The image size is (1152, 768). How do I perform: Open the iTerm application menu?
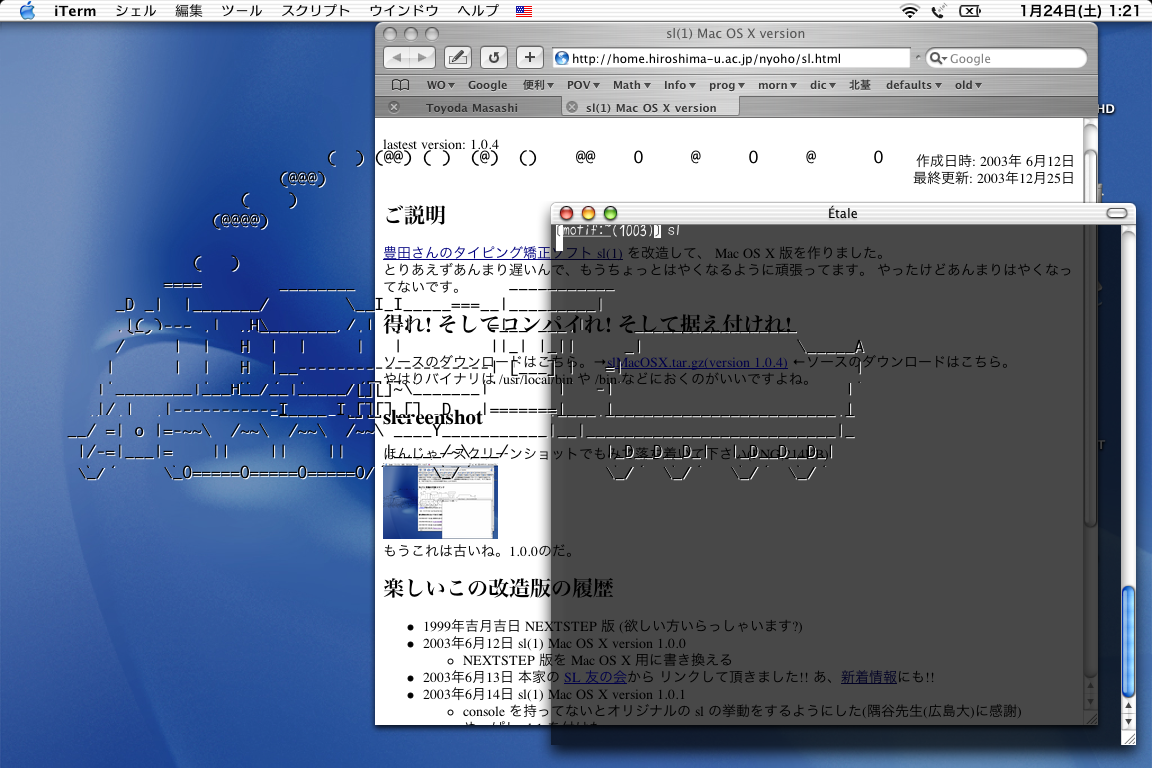click(76, 11)
